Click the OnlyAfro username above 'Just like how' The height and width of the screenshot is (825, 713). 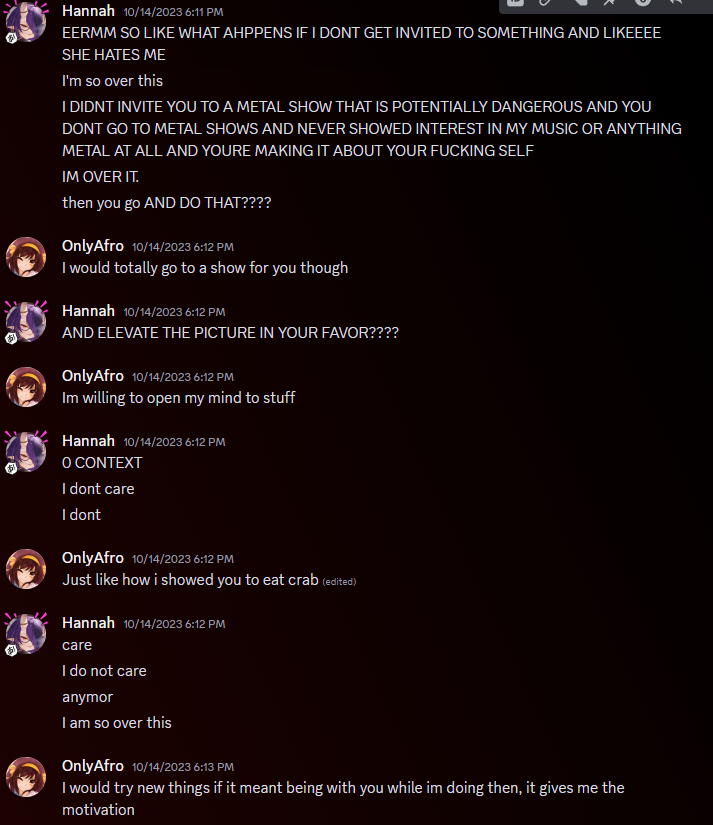(93, 558)
